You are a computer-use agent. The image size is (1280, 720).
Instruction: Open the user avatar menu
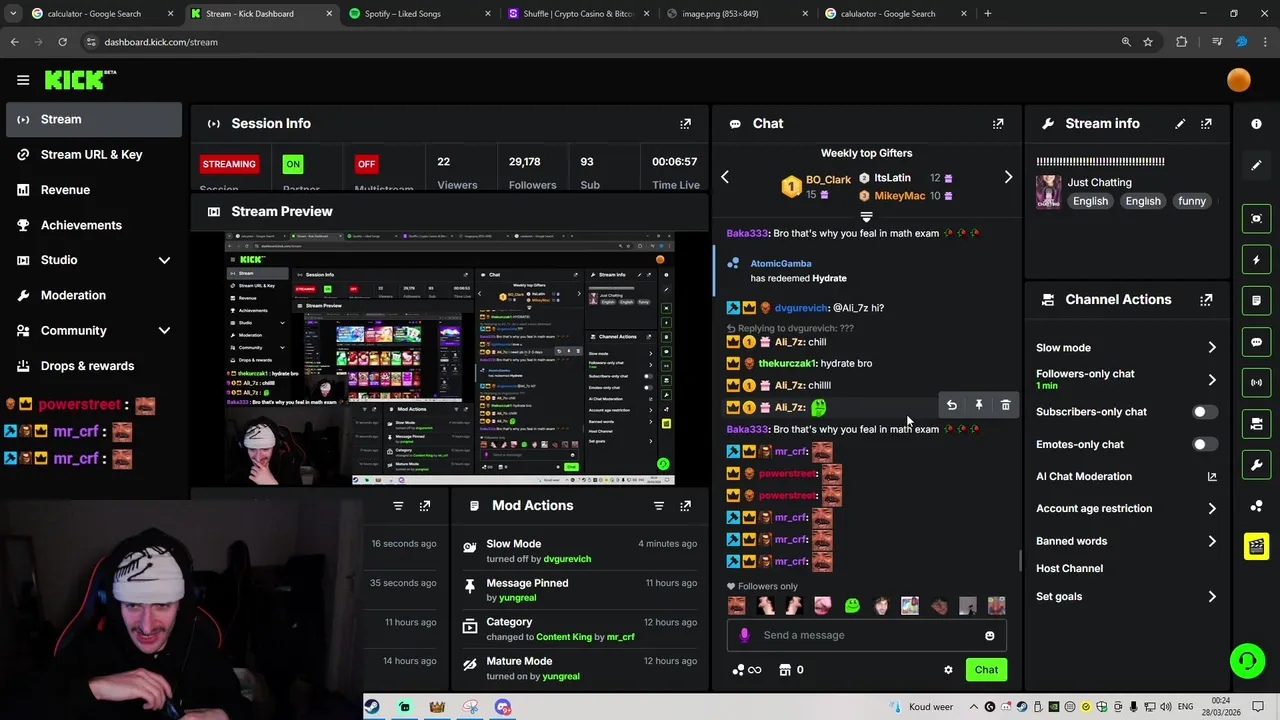point(1238,80)
